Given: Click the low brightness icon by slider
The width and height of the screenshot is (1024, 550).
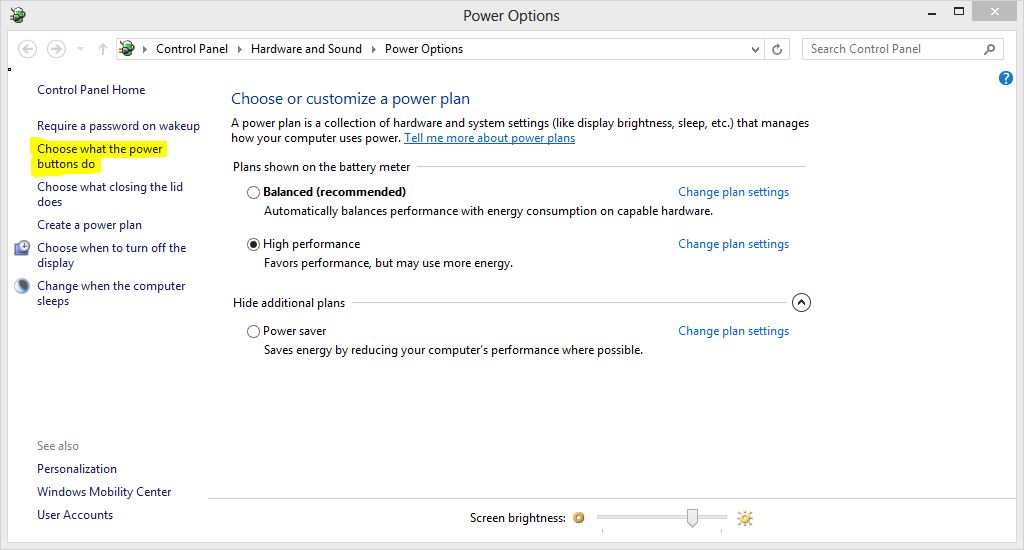Looking at the screenshot, I should pyautogui.click(x=579, y=518).
